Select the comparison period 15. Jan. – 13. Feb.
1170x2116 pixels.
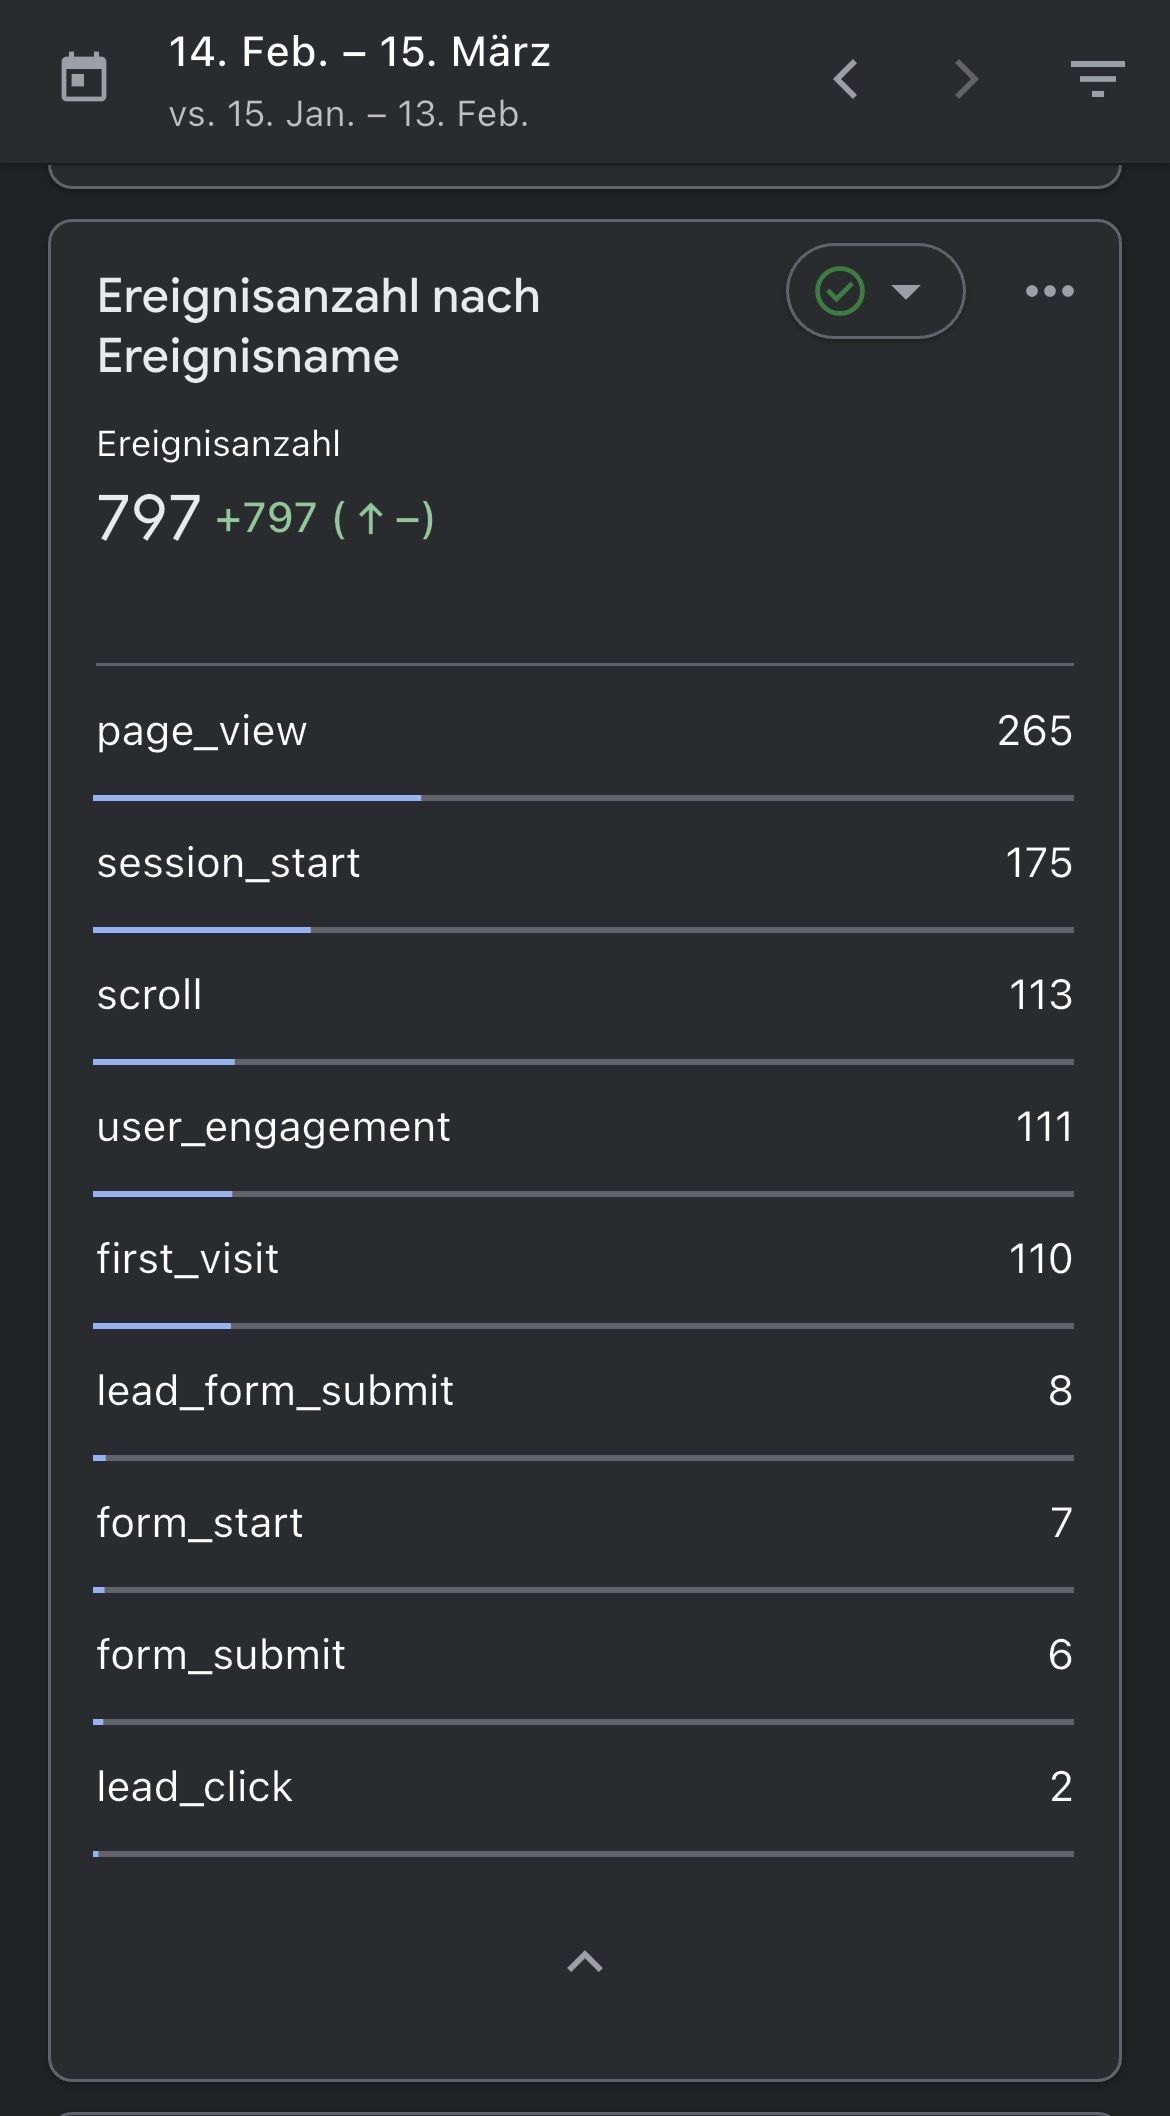pos(350,113)
